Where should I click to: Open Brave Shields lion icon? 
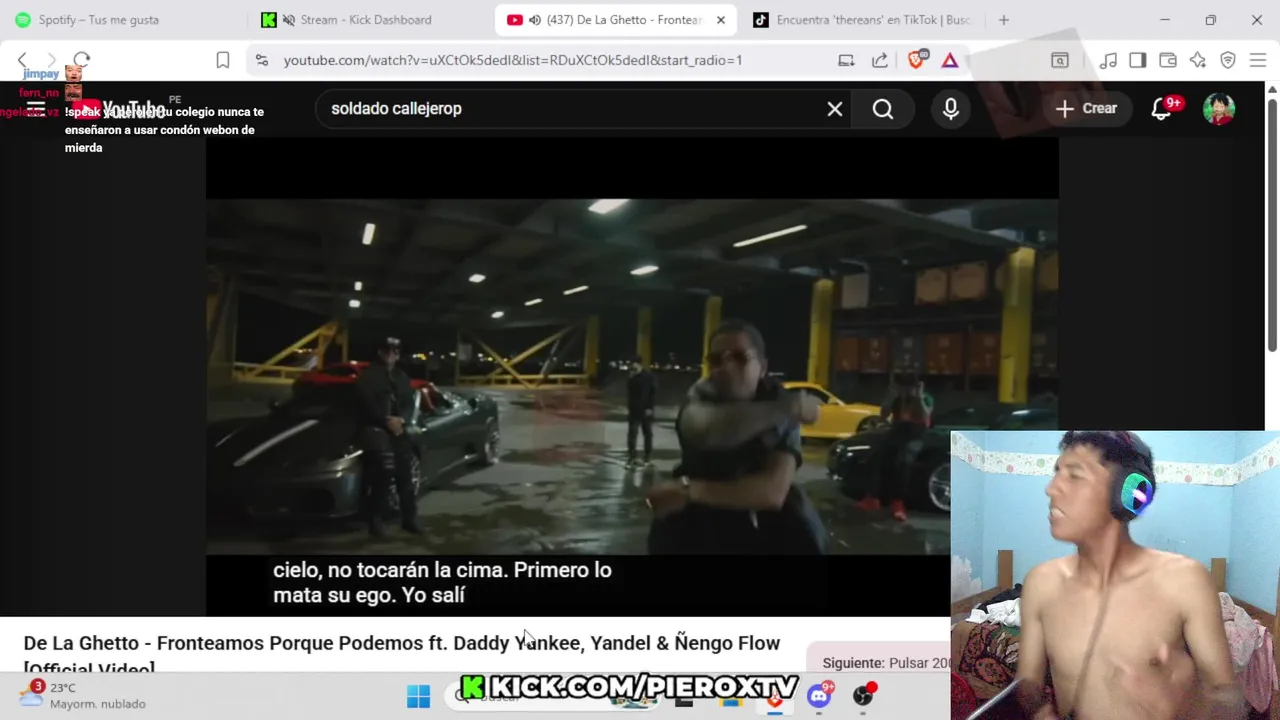coord(916,60)
